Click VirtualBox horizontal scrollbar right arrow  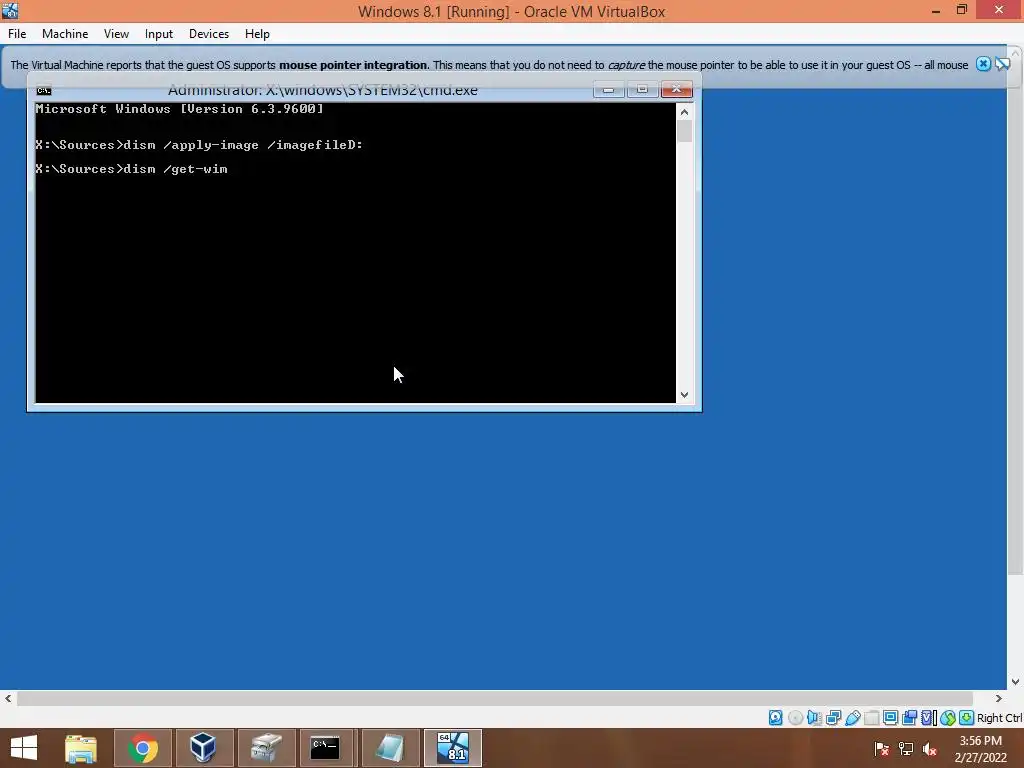[x=999, y=698]
